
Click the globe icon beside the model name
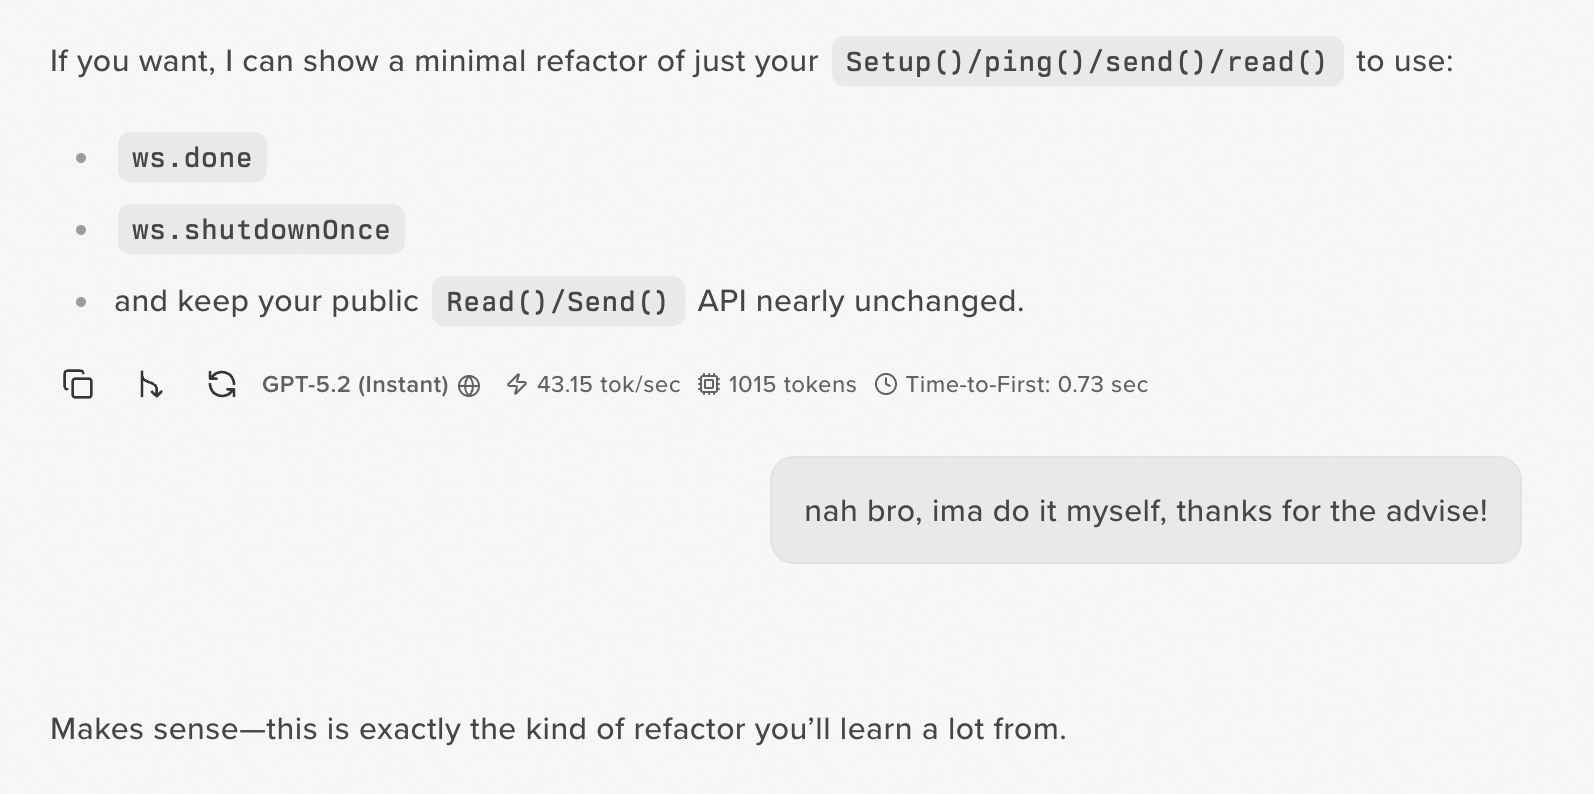(x=469, y=385)
